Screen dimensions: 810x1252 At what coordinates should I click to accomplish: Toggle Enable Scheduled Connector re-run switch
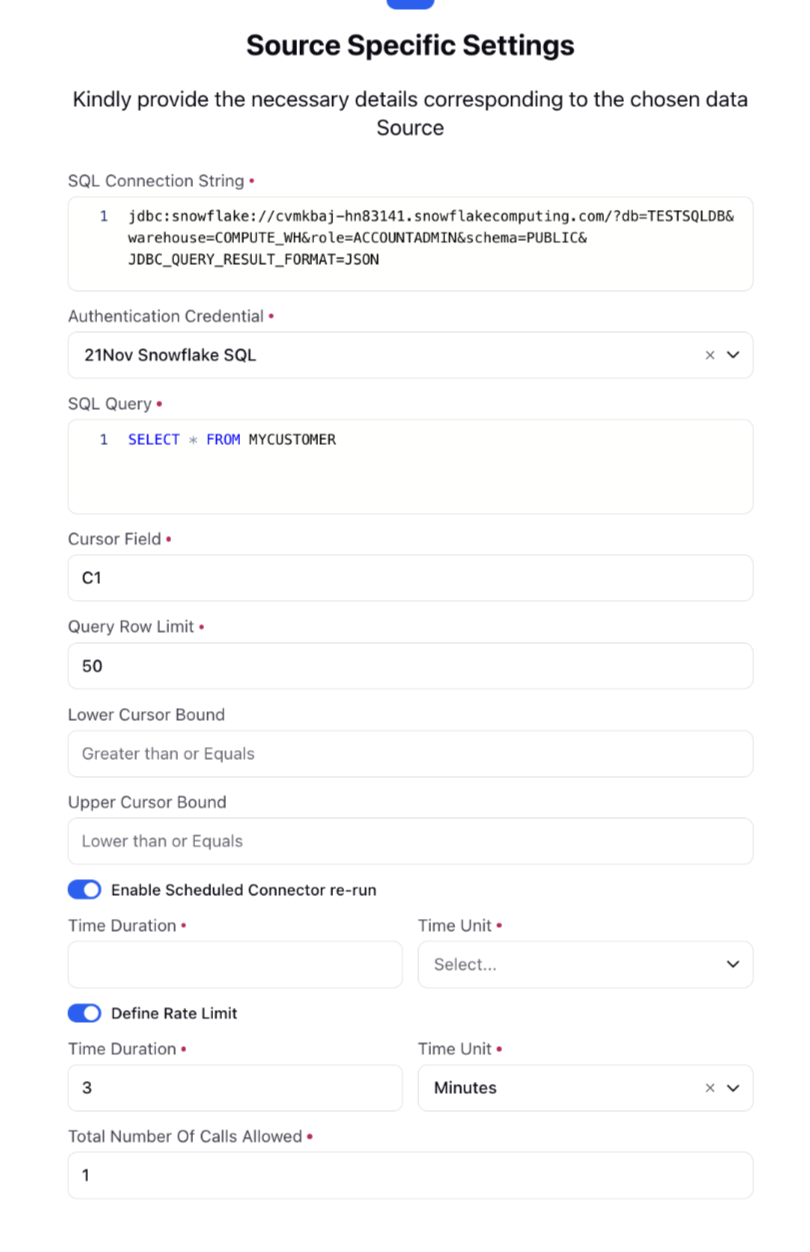point(85,890)
